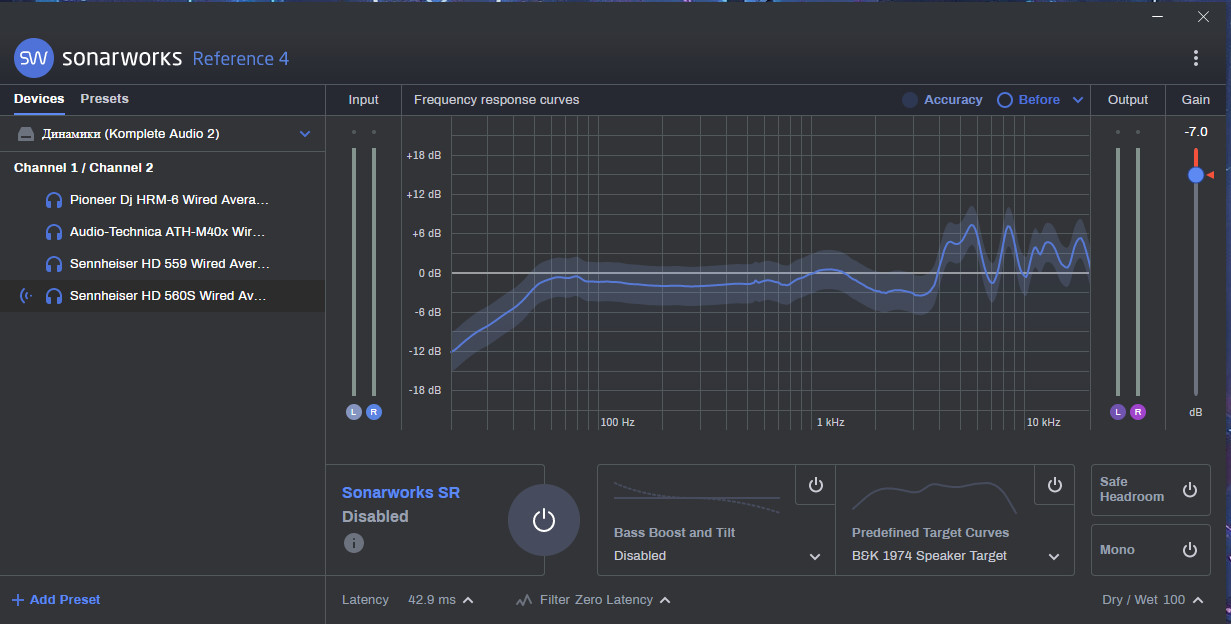Click the output meter L channel badge

click(x=1118, y=412)
